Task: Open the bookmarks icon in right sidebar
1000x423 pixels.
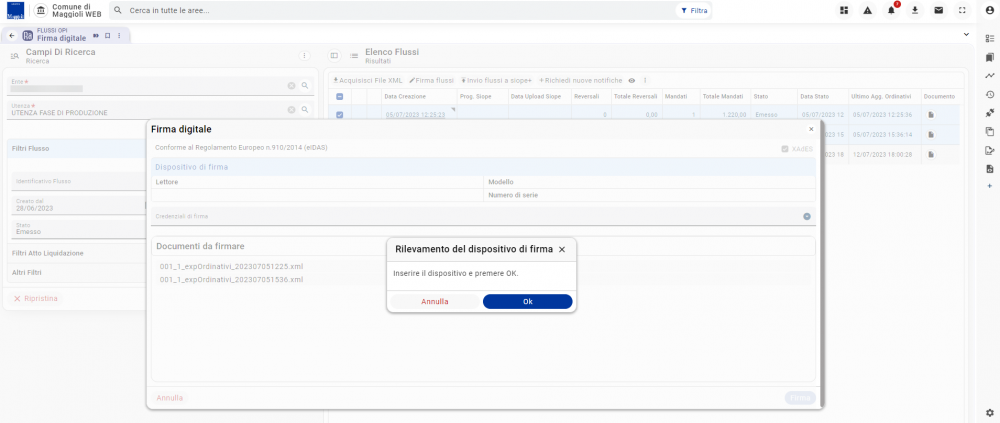Action: point(990,57)
